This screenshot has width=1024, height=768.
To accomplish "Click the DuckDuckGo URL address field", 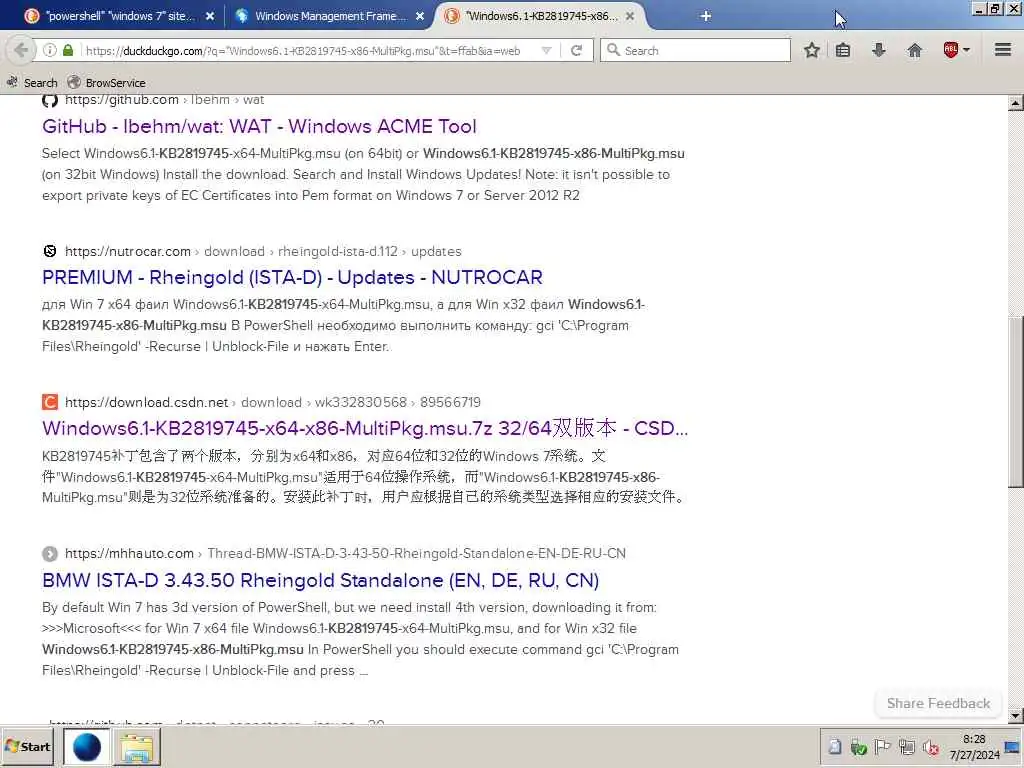I will [302, 50].
